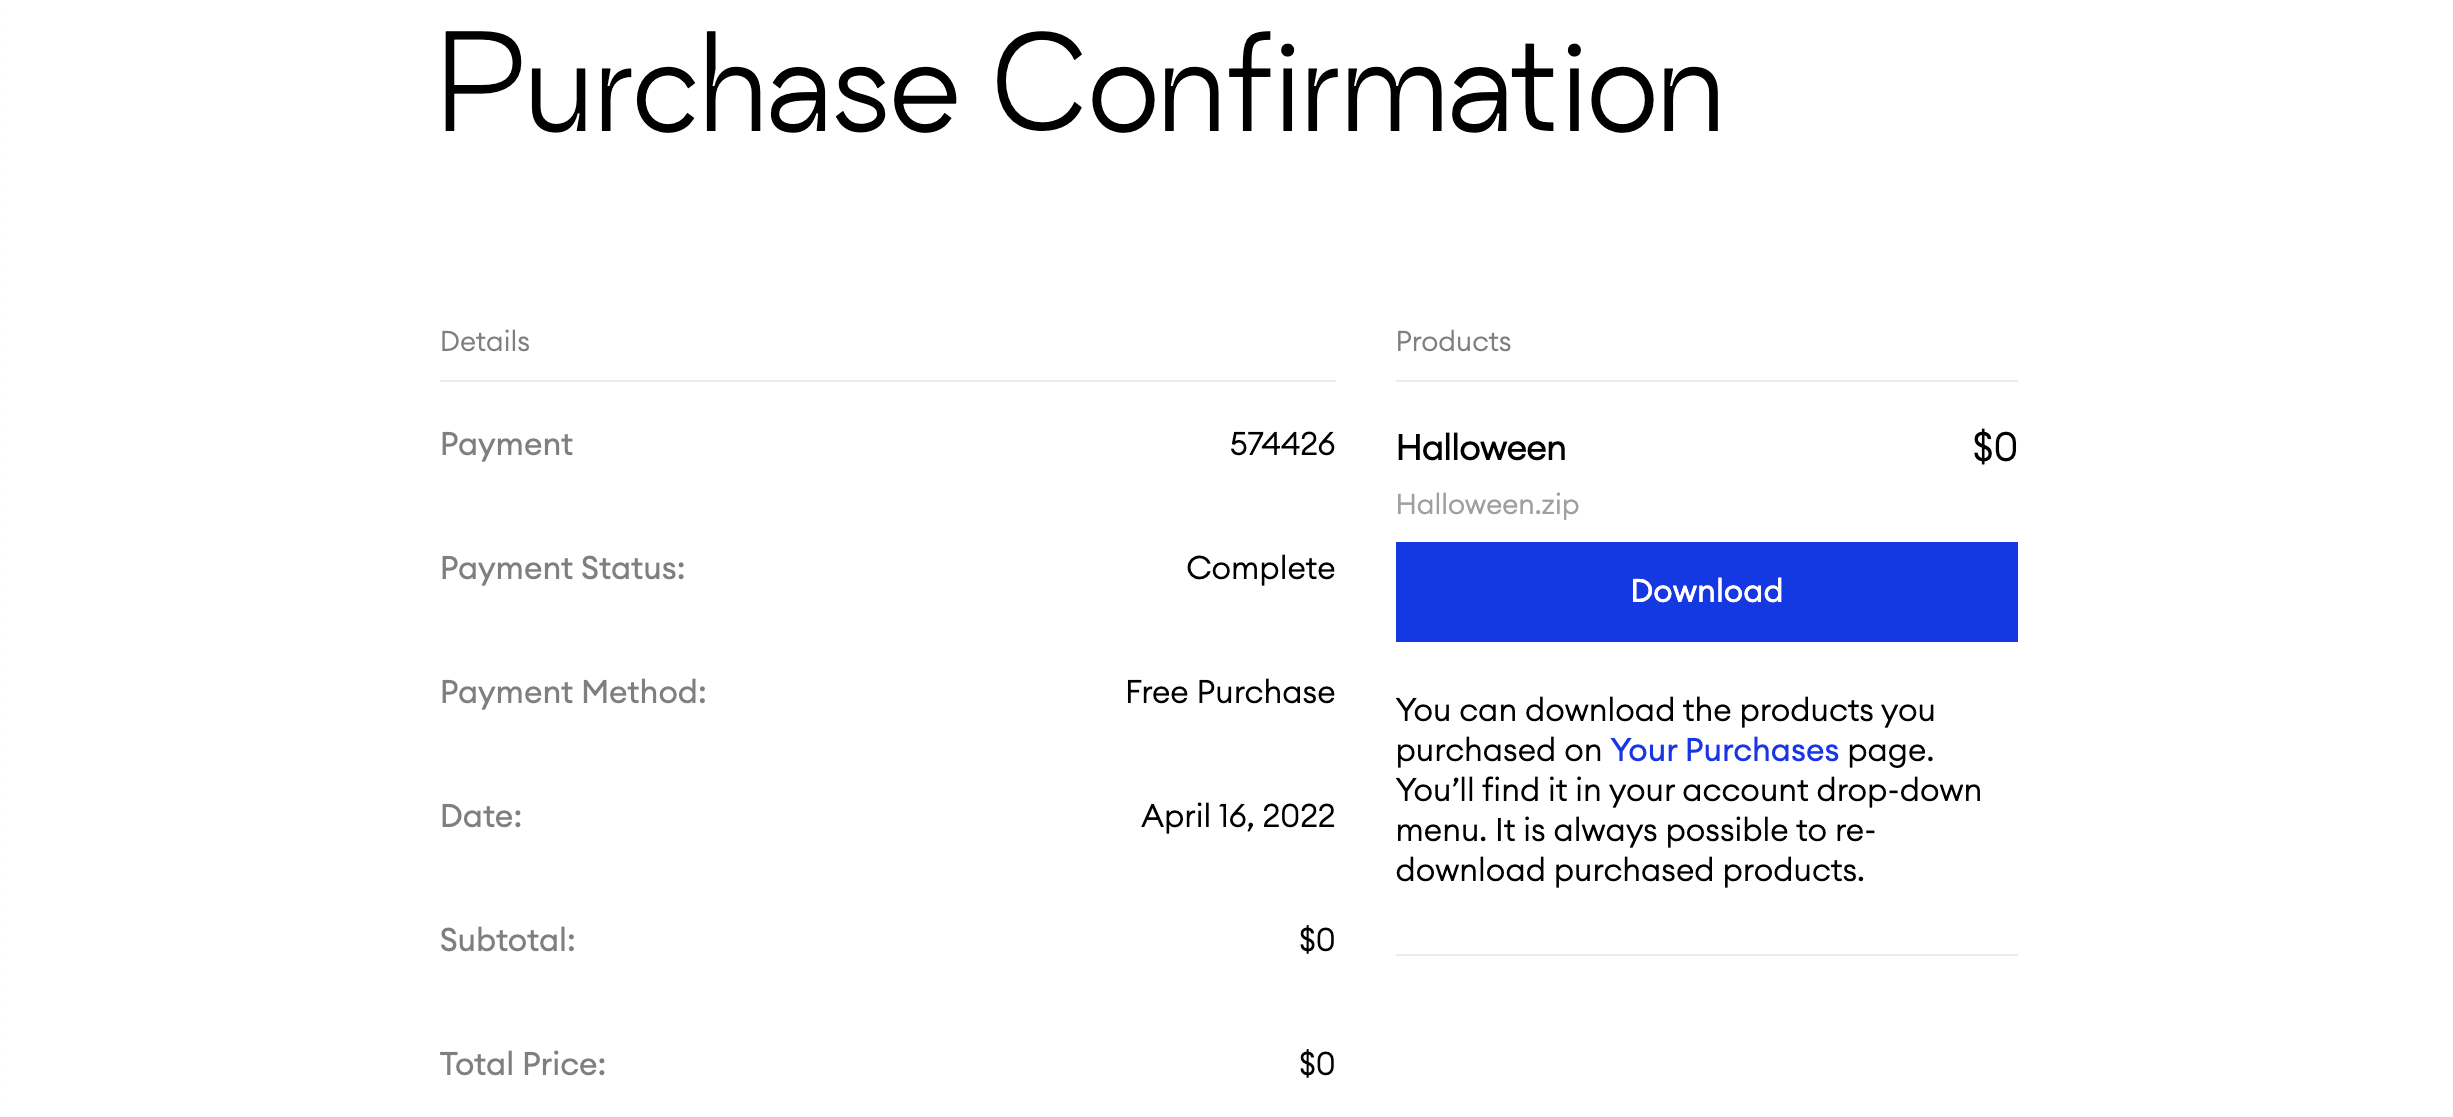Click the Payment Method label
The width and height of the screenshot is (2453, 1117).
[573, 692]
